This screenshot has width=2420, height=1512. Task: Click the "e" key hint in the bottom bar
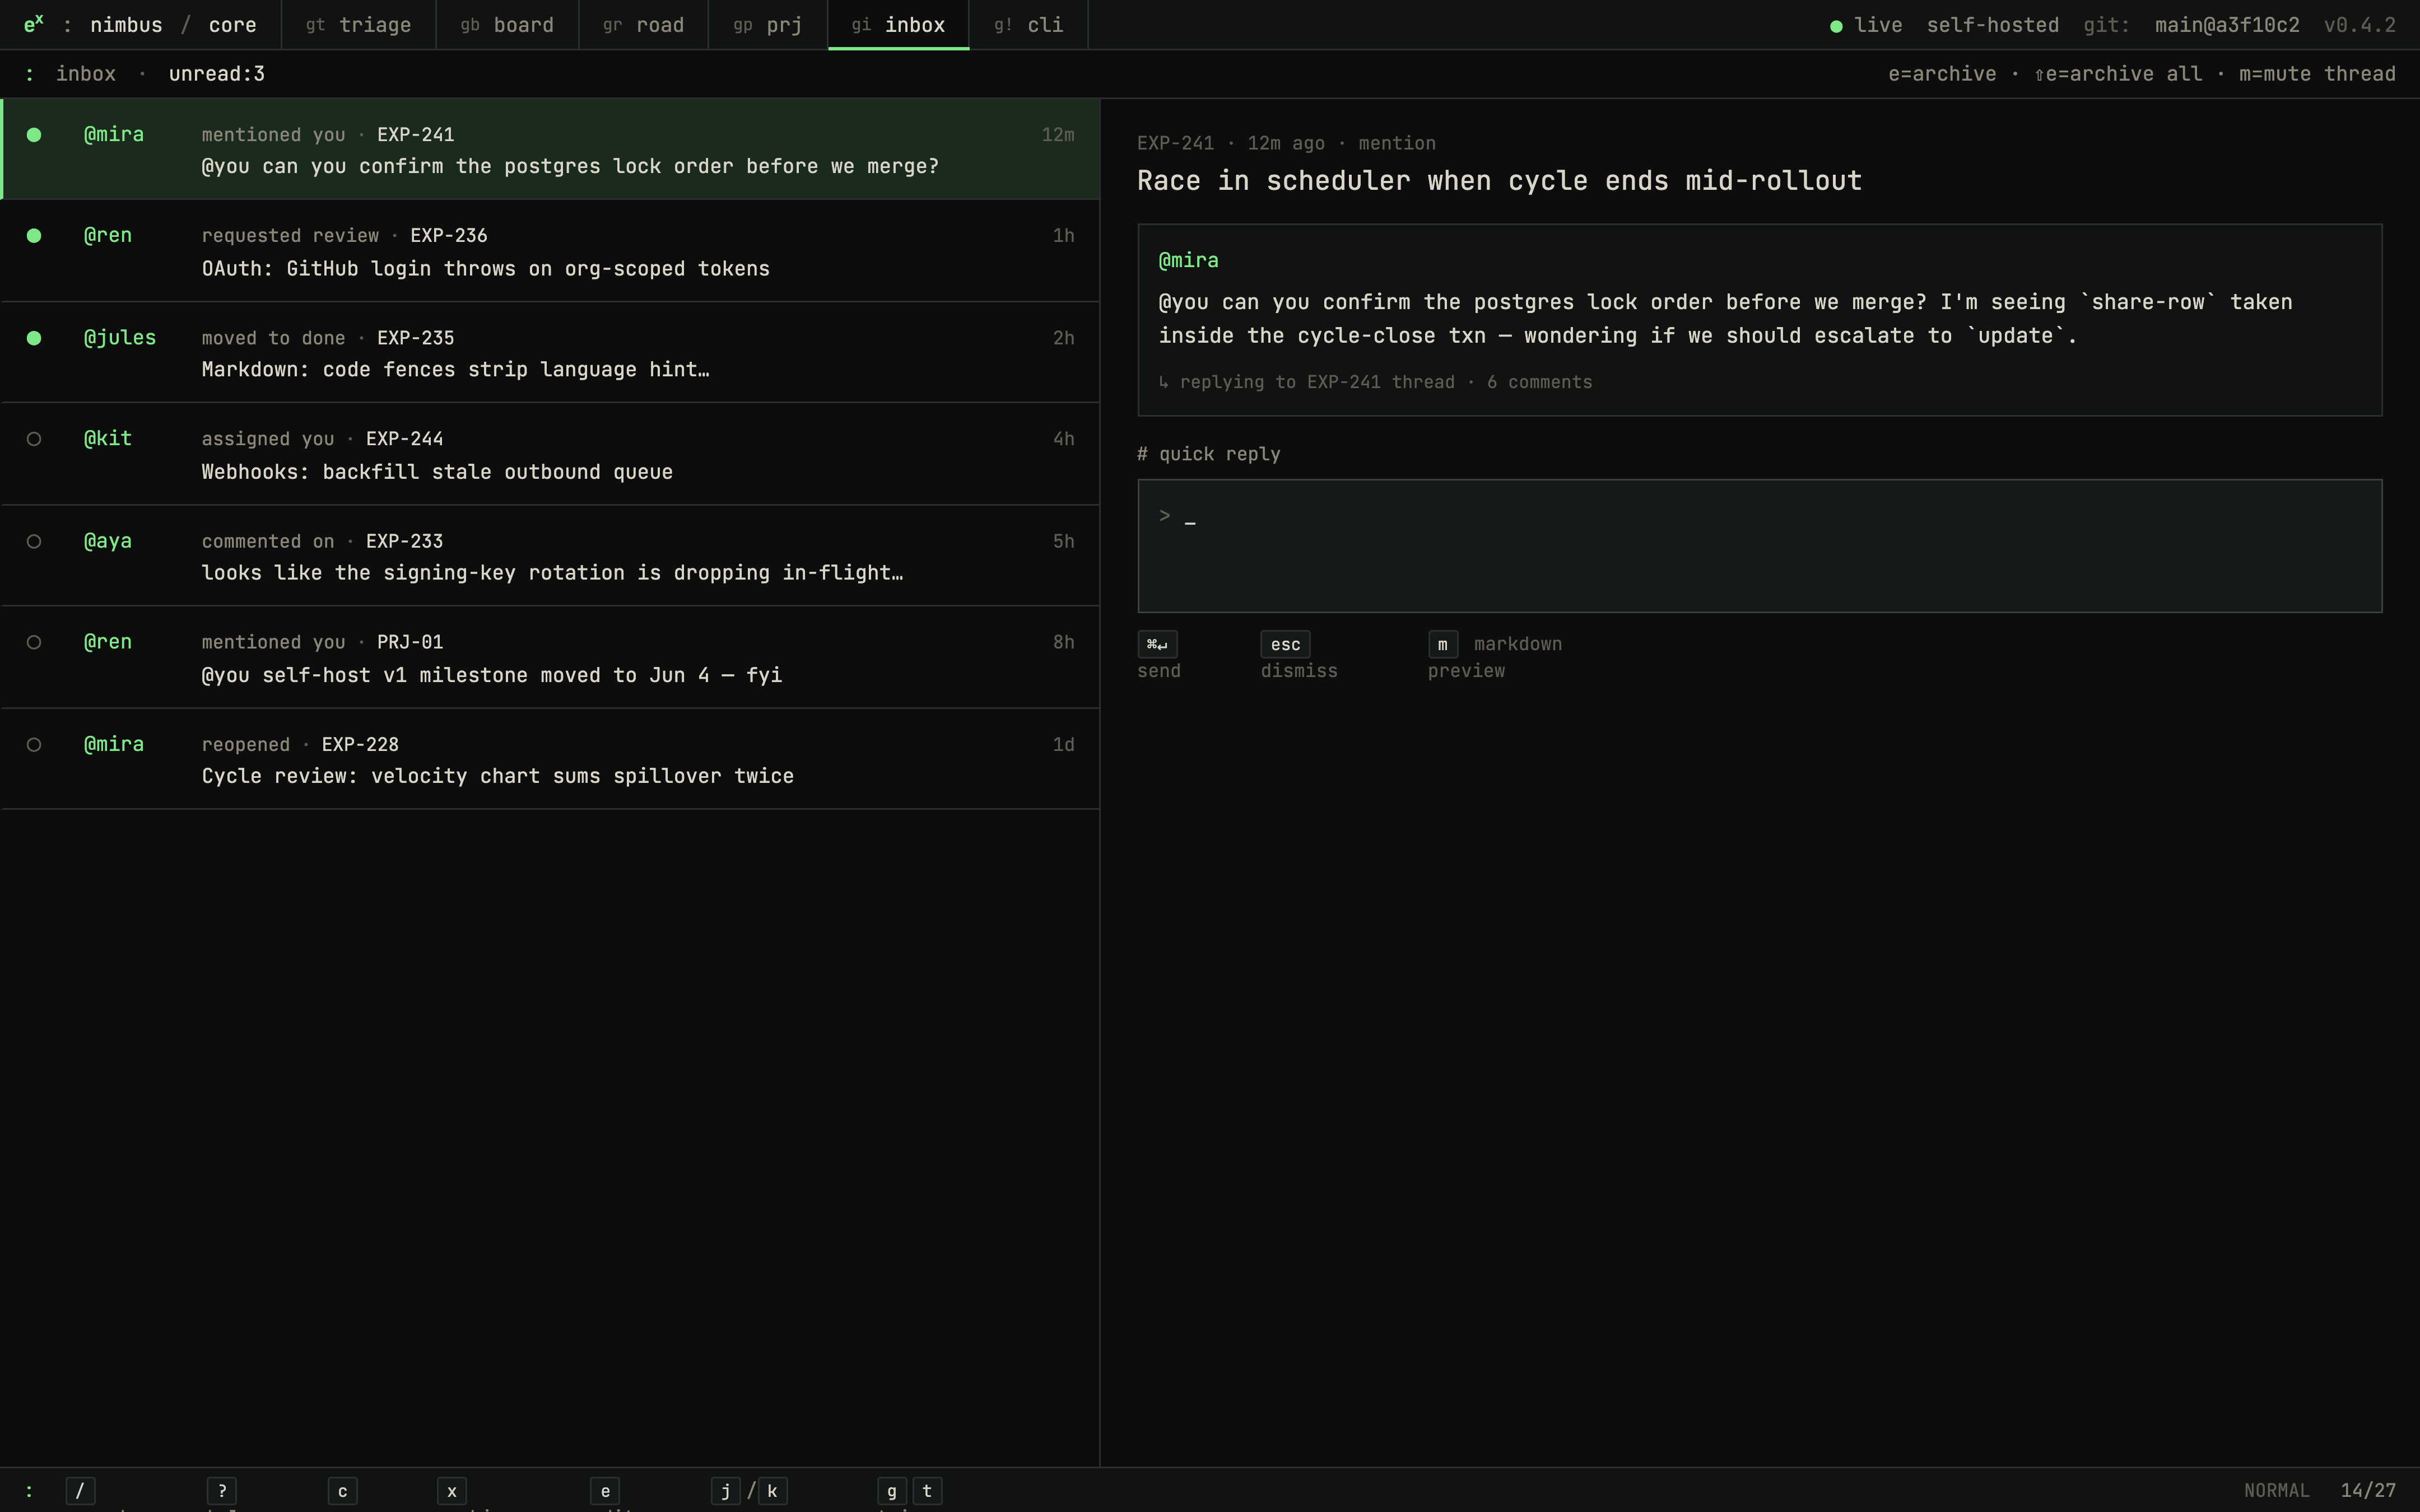605,1491
